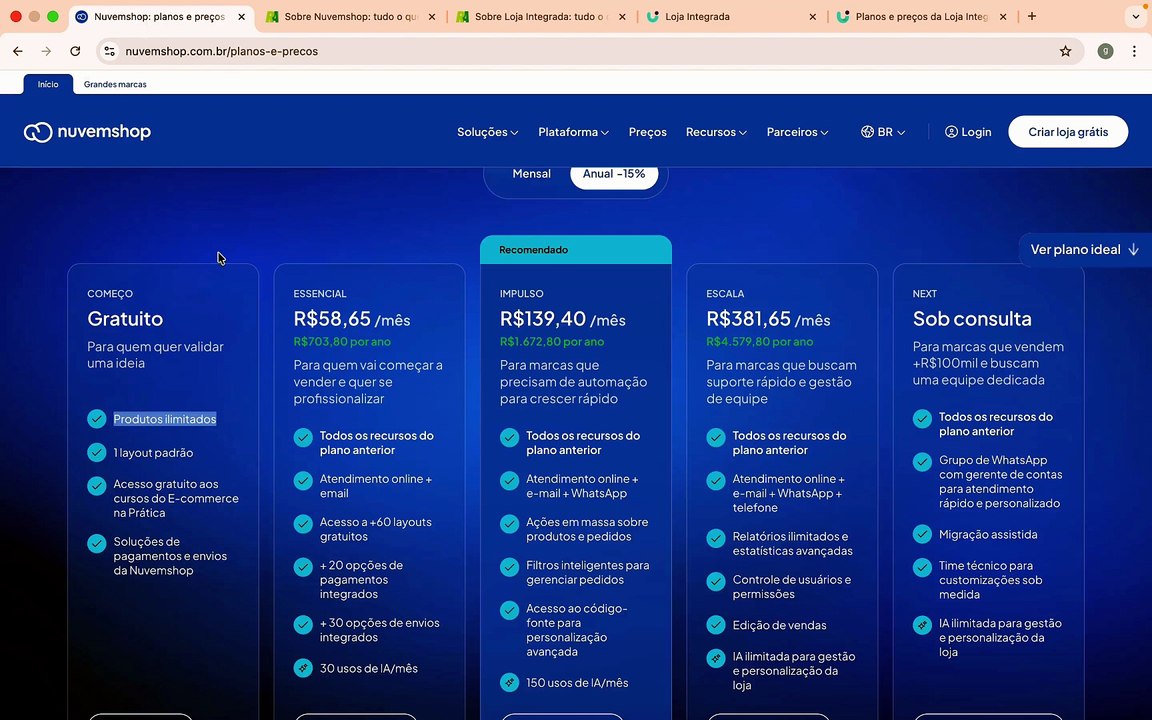Click the Gratuito plan title
This screenshot has height=720, width=1152.
(x=125, y=319)
